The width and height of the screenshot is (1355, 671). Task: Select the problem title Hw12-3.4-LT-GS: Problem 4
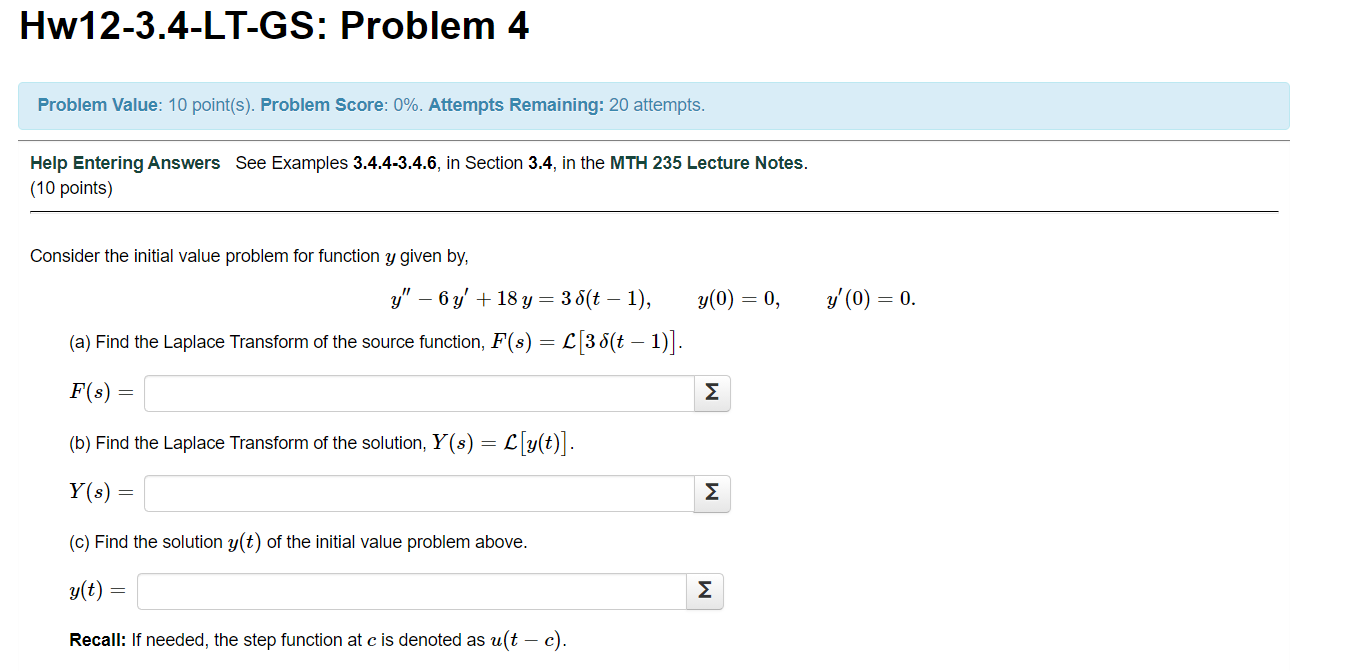click(x=273, y=27)
